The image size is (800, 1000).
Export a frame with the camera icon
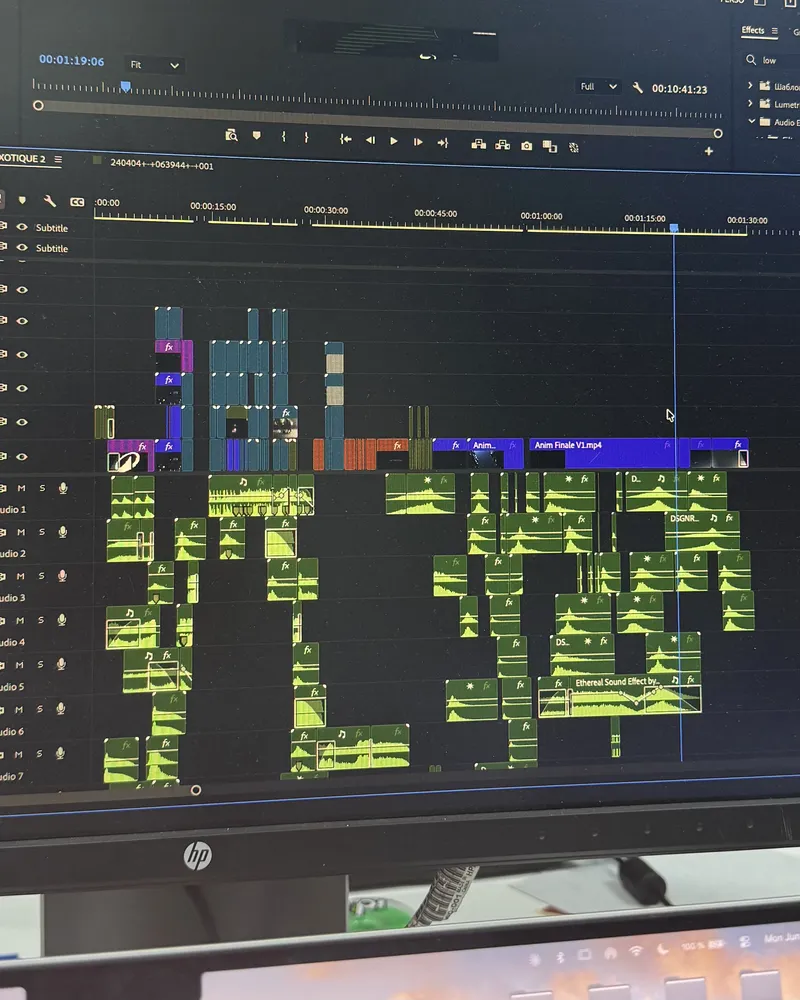point(526,146)
